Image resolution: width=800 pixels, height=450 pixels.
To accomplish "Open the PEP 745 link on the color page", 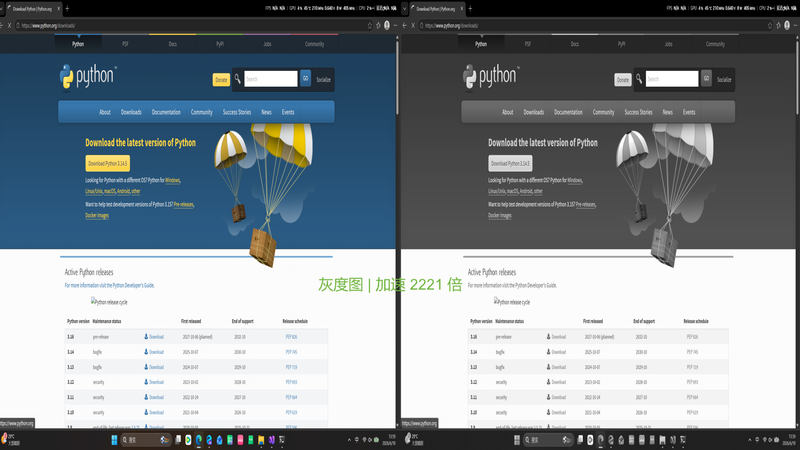I will click(x=291, y=352).
